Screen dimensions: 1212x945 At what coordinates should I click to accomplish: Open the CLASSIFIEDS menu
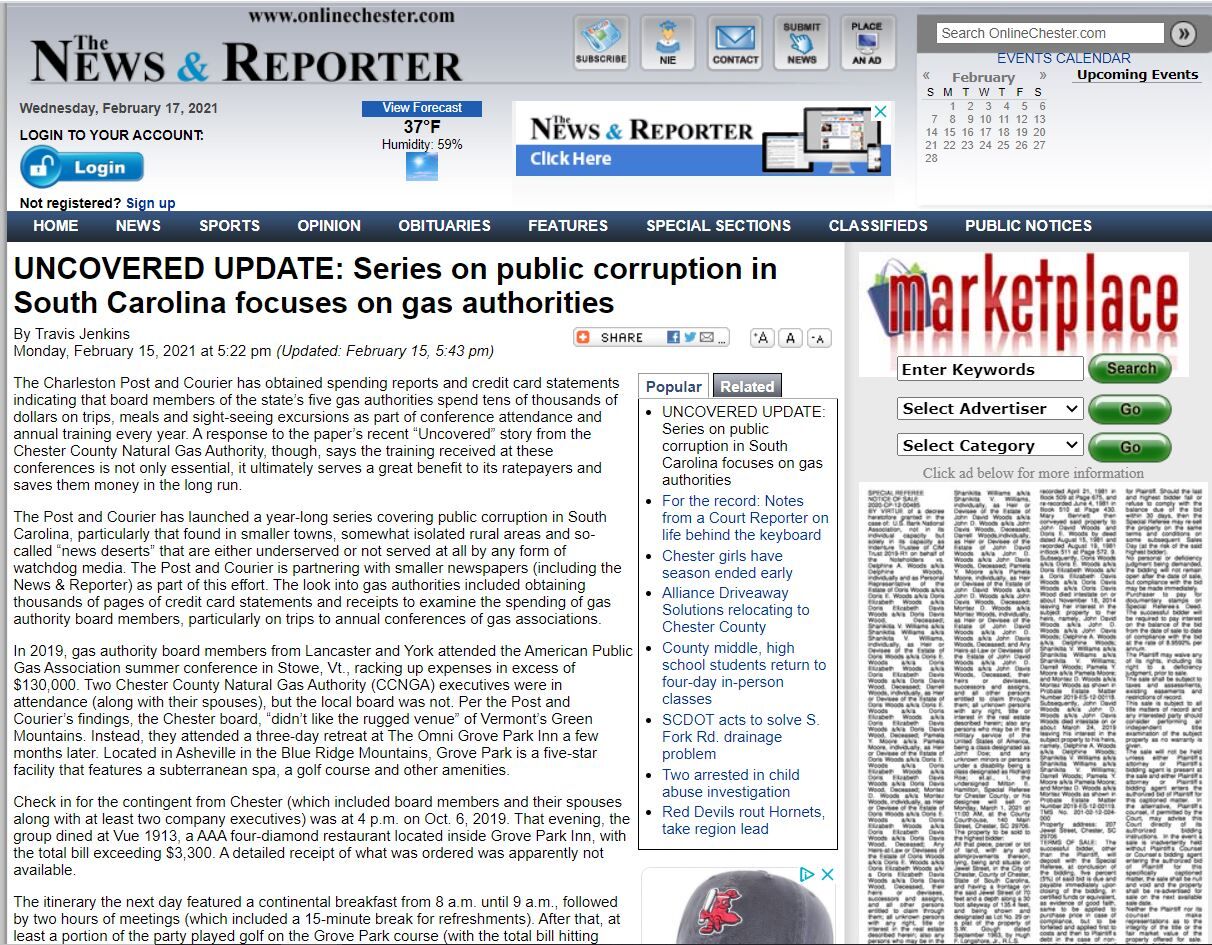(878, 226)
